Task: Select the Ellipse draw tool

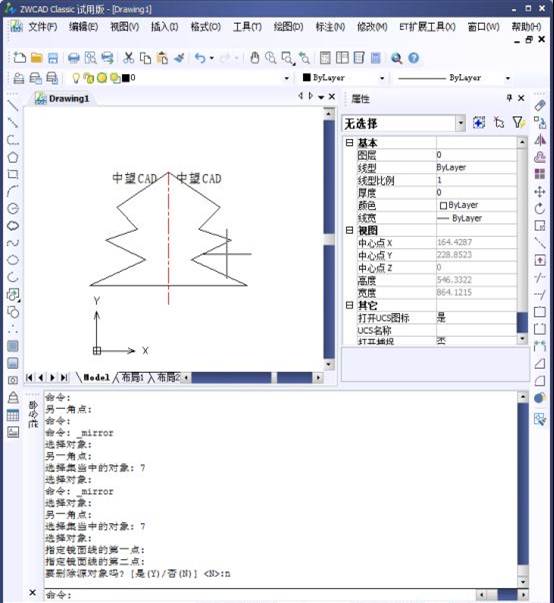Action: [13, 260]
